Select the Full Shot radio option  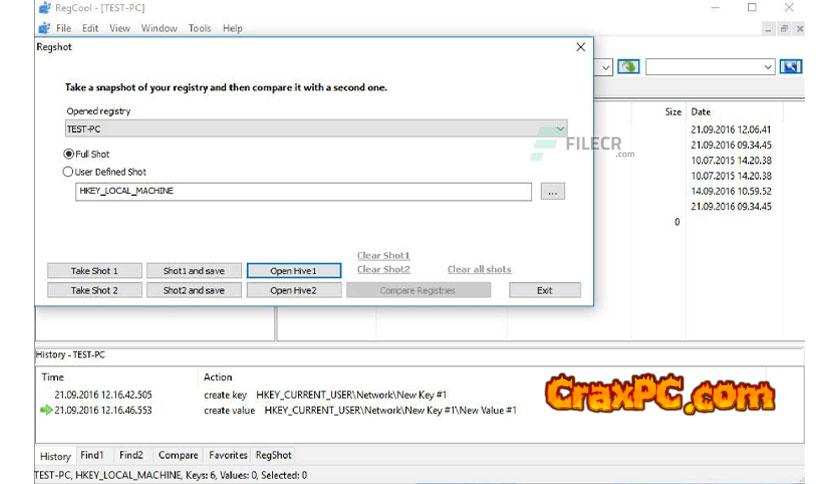[69, 154]
